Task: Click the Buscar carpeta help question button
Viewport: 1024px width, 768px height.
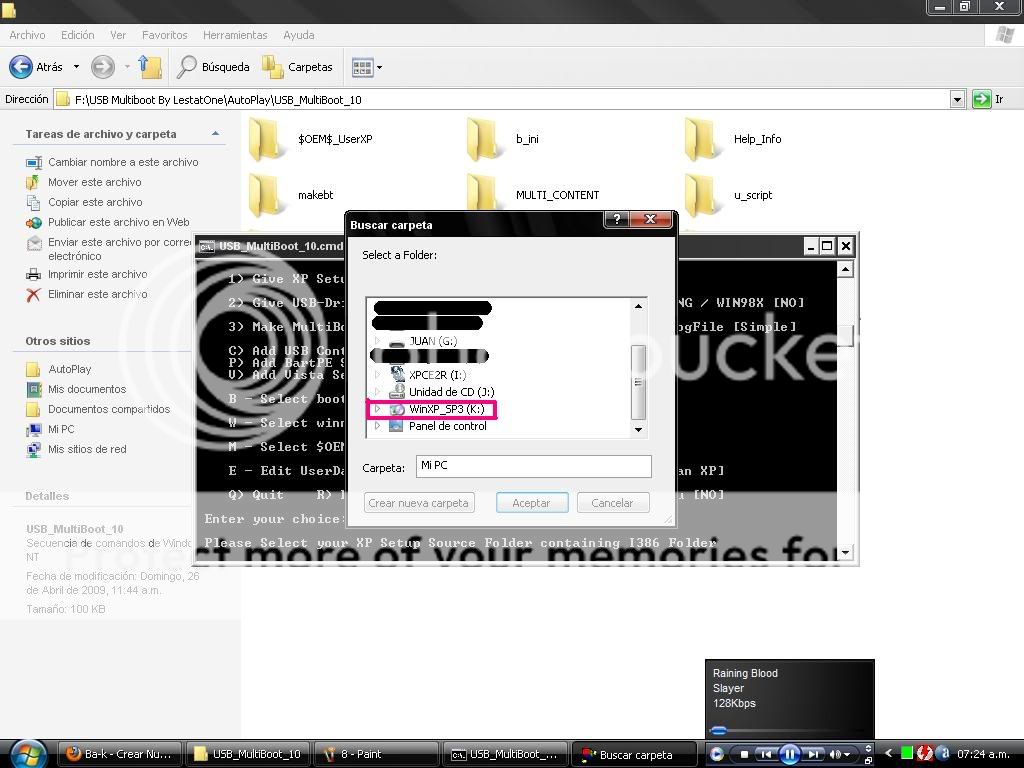Action: coord(616,219)
